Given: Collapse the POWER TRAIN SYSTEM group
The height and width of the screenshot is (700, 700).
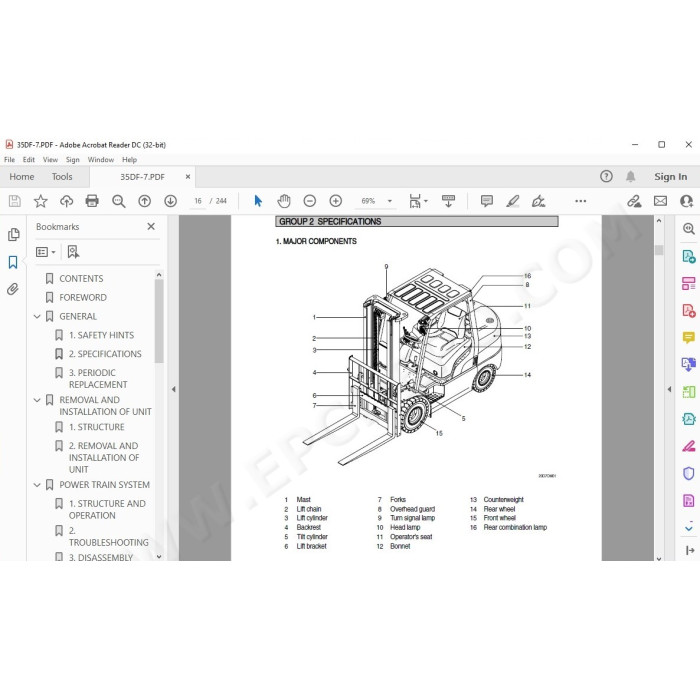Looking at the screenshot, I should pos(37,485).
